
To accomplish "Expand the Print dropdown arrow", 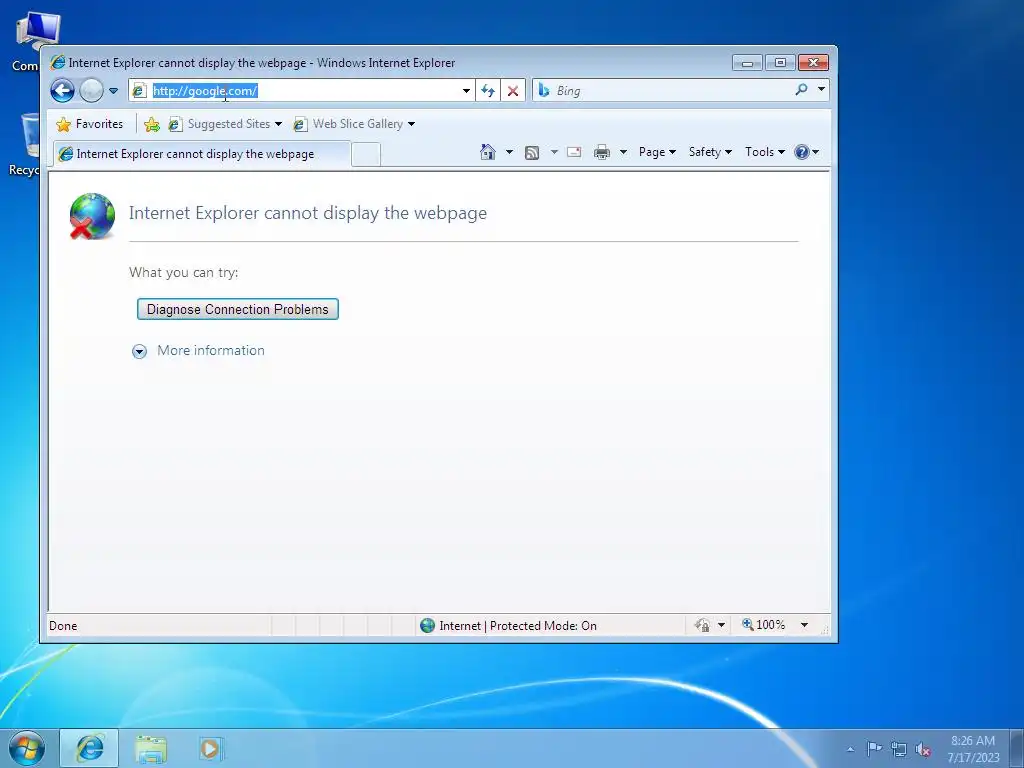I will (x=623, y=152).
